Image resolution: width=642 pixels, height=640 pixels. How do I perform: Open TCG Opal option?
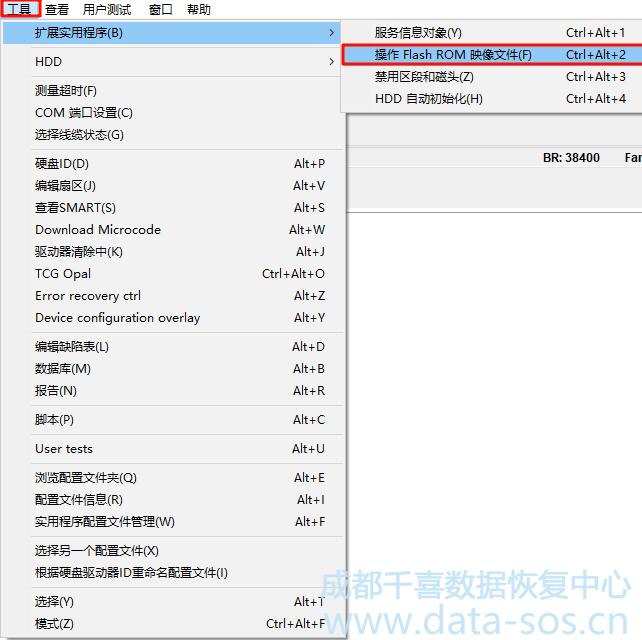click(63, 274)
